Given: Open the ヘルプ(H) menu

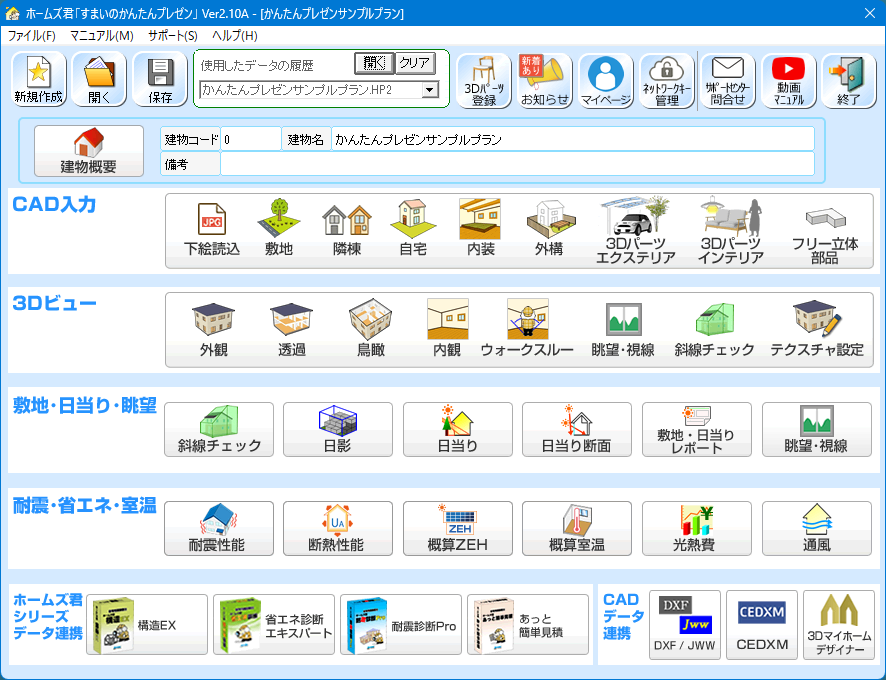Looking at the screenshot, I should click(234, 35).
